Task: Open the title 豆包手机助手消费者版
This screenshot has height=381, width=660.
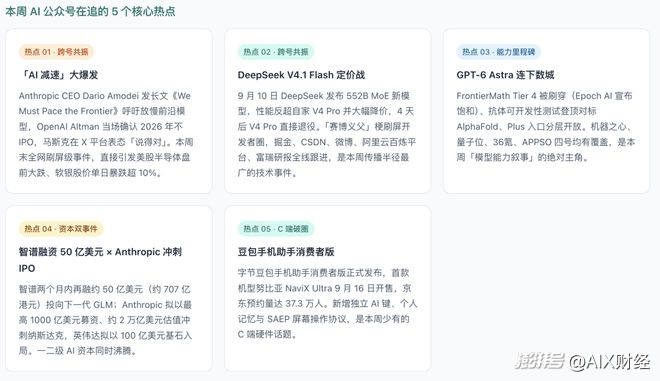Action: (x=286, y=252)
